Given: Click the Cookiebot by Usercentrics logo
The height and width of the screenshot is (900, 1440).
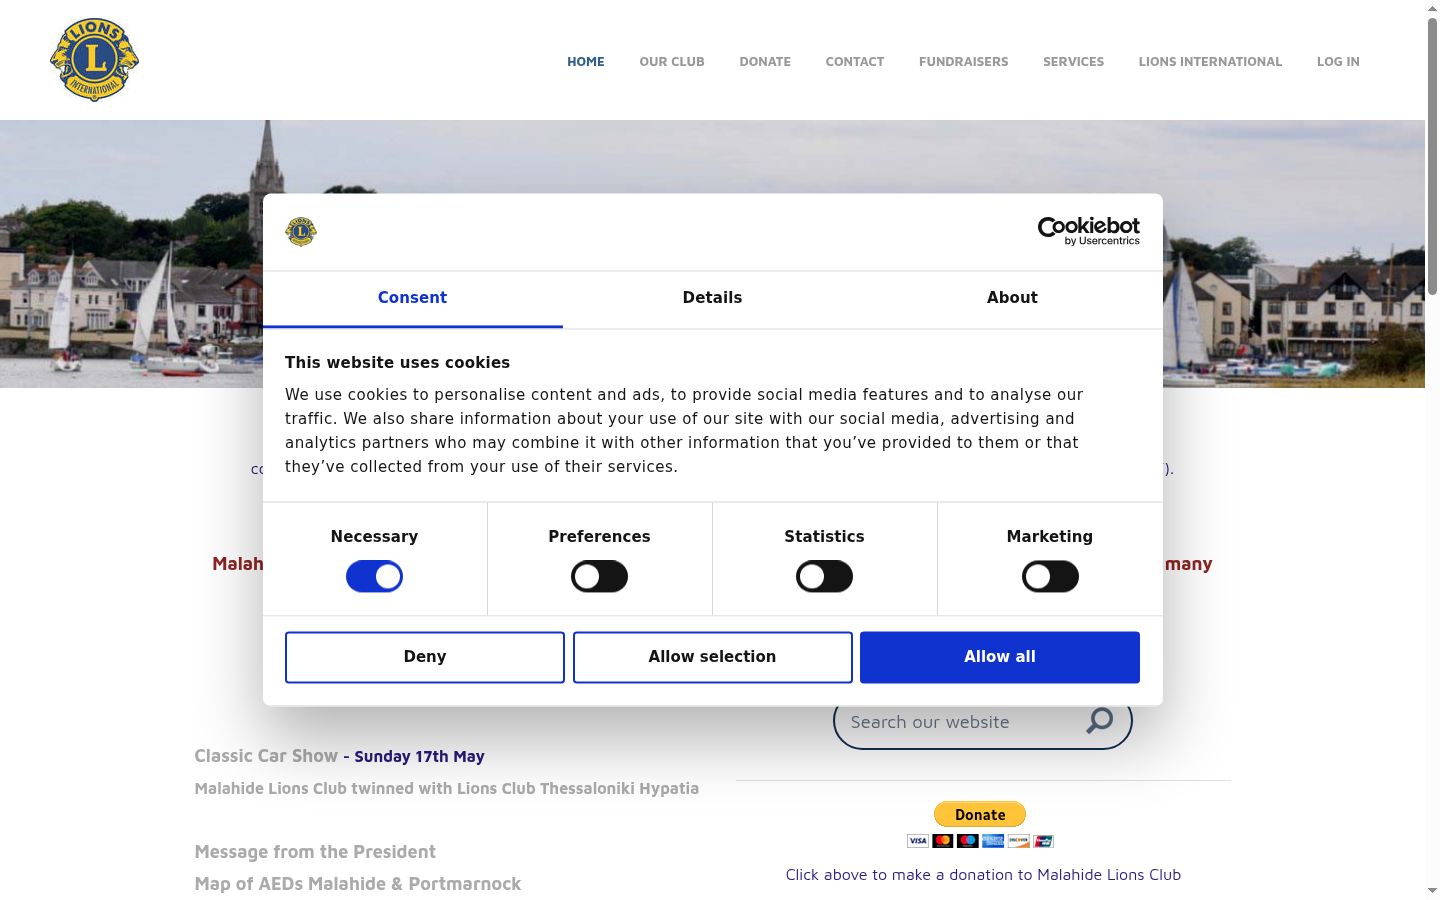Looking at the screenshot, I should tap(1089, 231).
